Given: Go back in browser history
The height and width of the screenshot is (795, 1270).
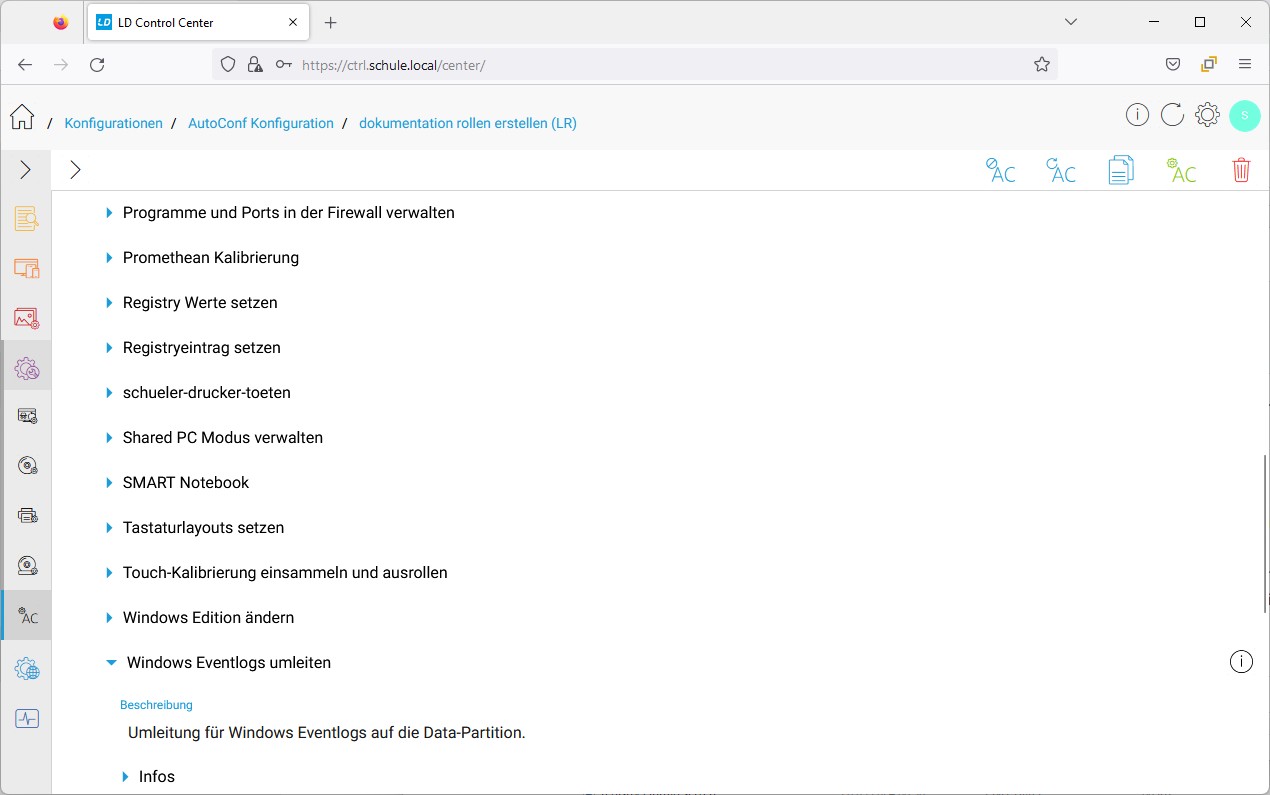Looking at the screenshot, I should (25, 64).
